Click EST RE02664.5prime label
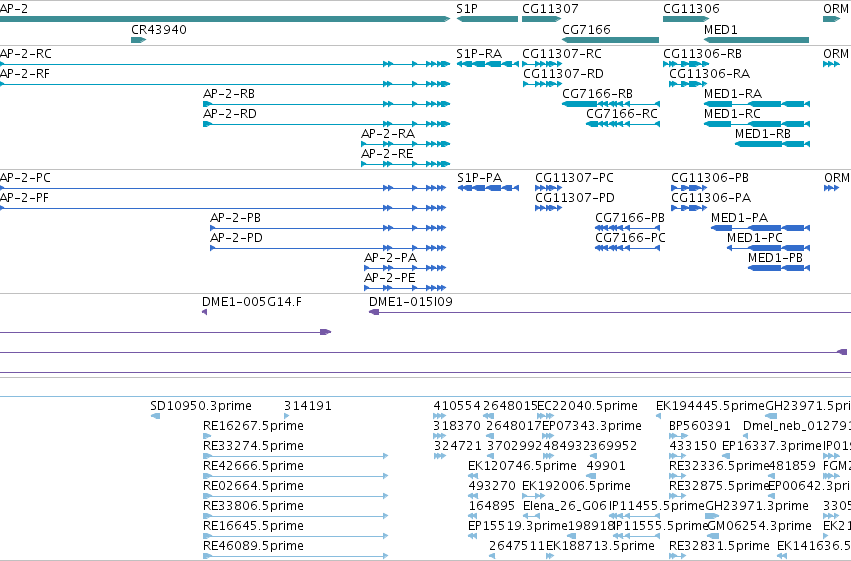The image size is (851, 561). point(253,486)
